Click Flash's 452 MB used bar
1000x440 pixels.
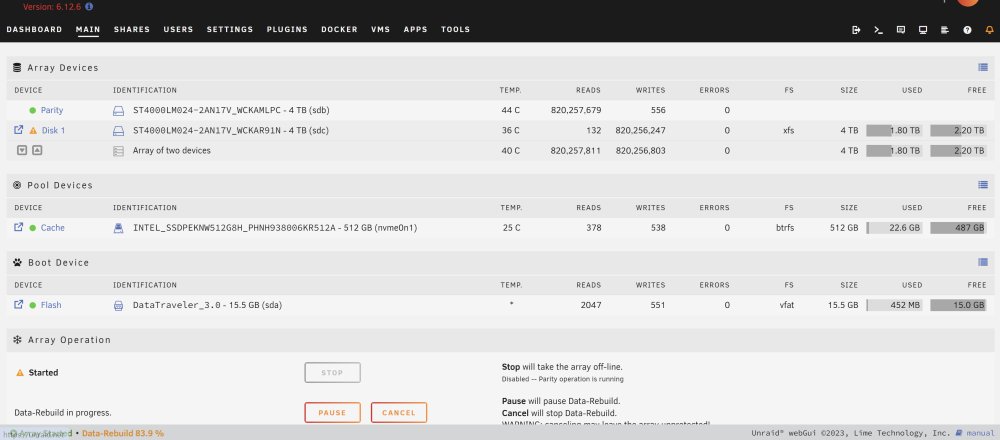pyautogui.click(x=894, y=305)
